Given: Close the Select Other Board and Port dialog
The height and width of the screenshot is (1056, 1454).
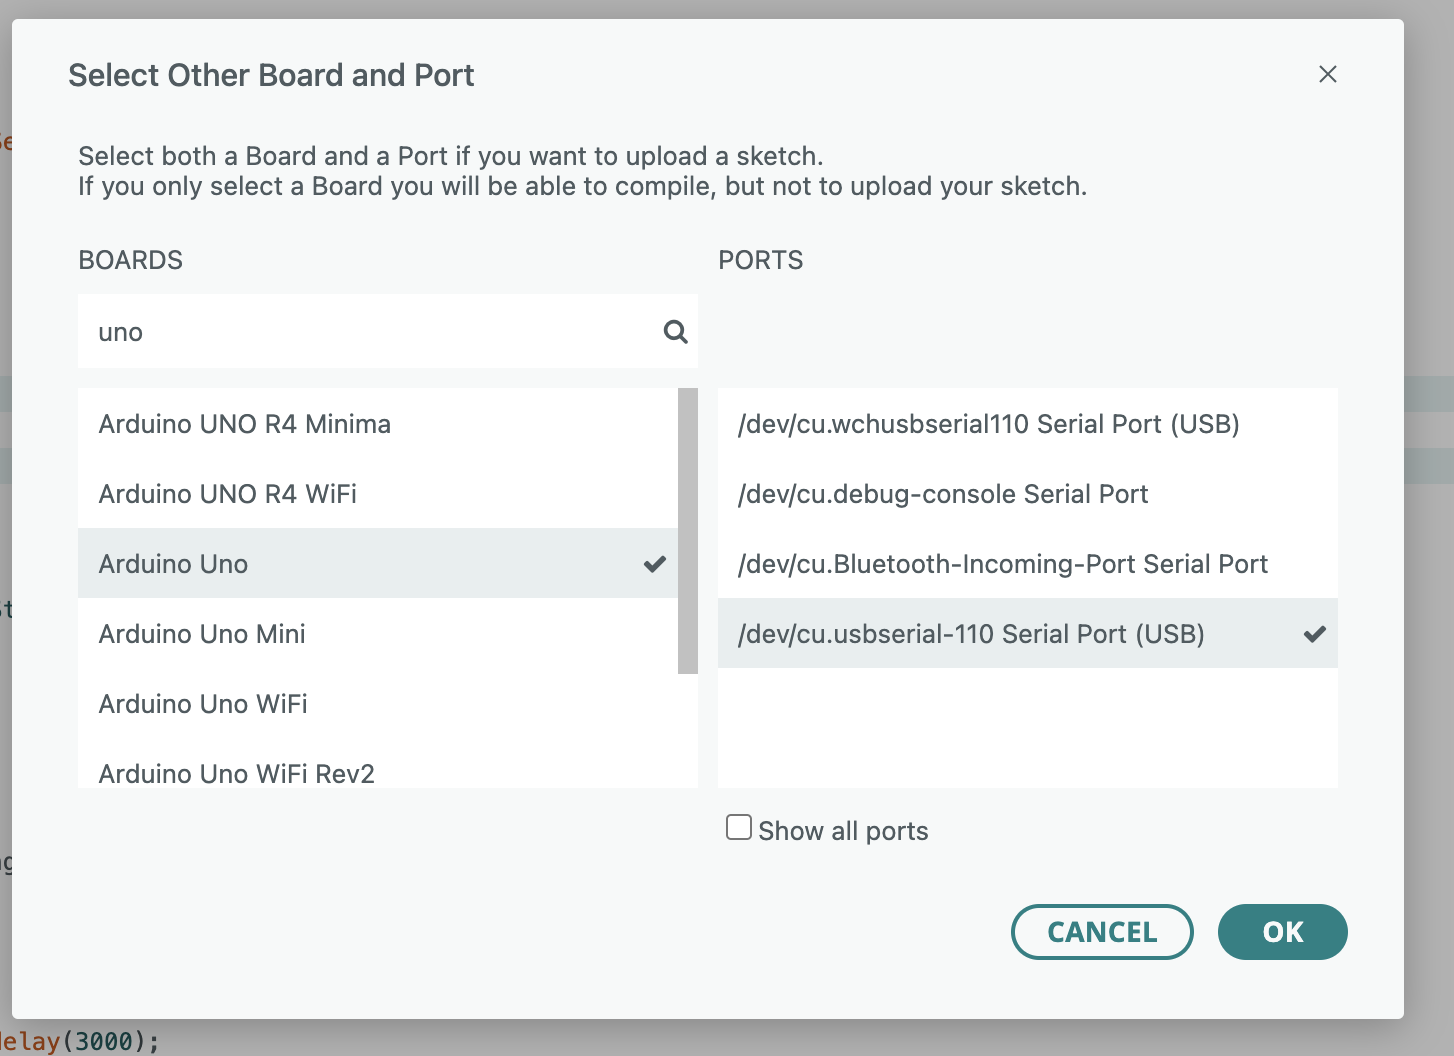Looking at the screenshot, I should (x=1327, y=74).
